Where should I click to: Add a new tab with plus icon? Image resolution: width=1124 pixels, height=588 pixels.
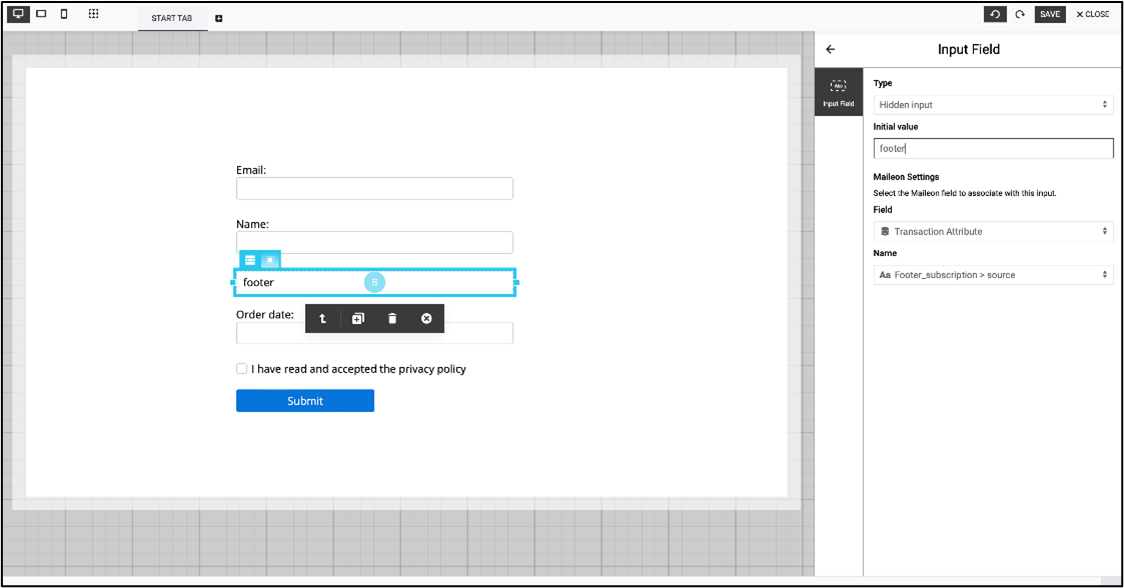click(219, 19)
